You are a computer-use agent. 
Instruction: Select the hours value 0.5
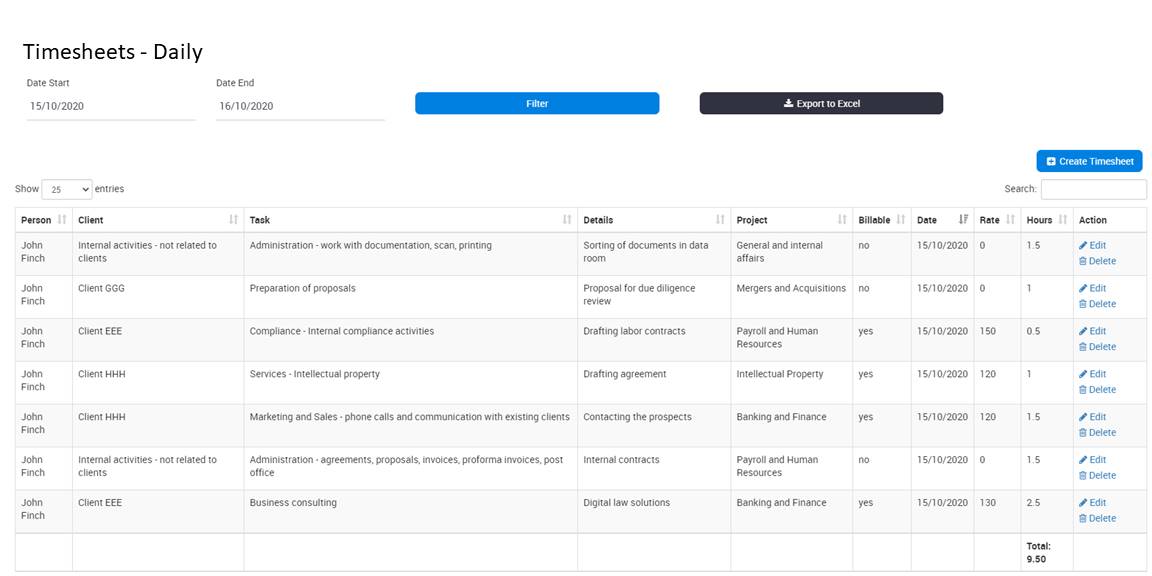[1047, 339]
